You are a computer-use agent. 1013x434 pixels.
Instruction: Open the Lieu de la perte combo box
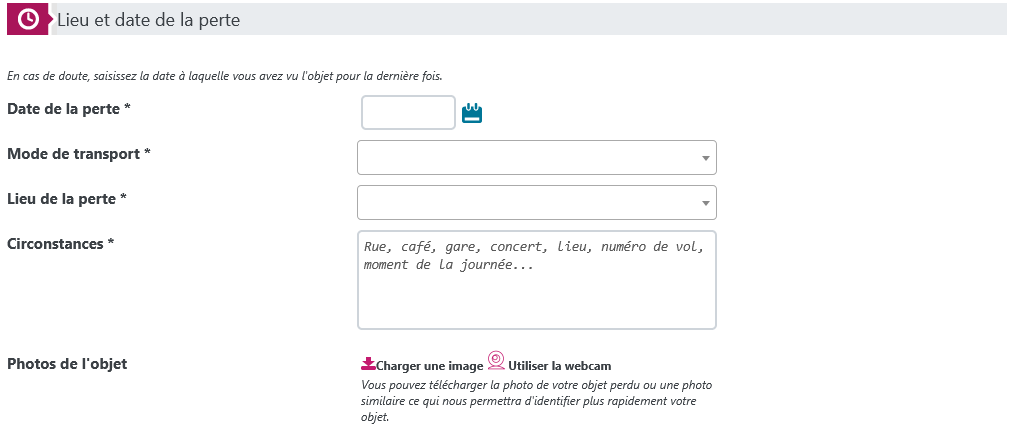click(x=528, y=203)
